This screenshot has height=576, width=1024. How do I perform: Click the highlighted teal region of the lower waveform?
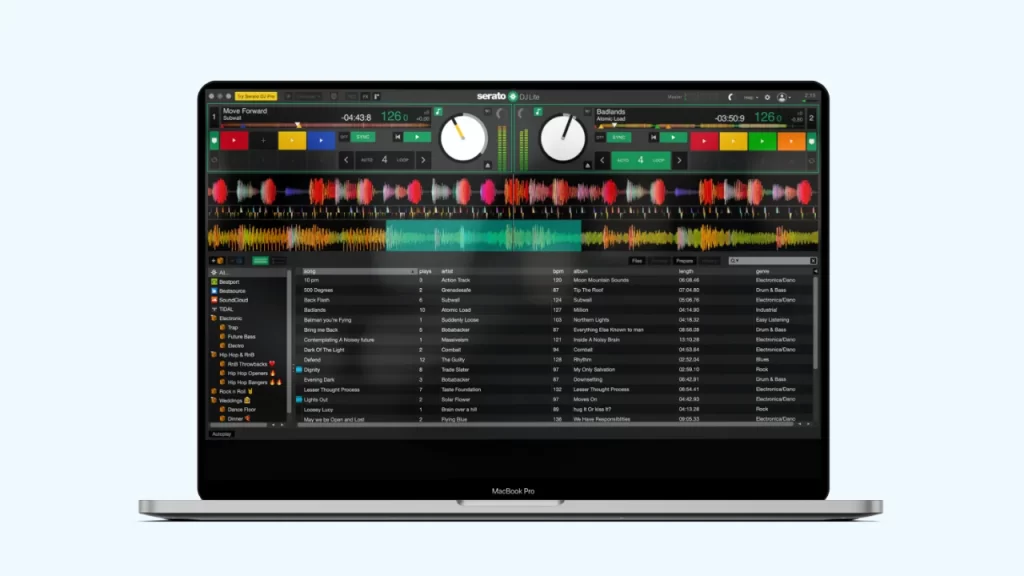click(483, 236)
